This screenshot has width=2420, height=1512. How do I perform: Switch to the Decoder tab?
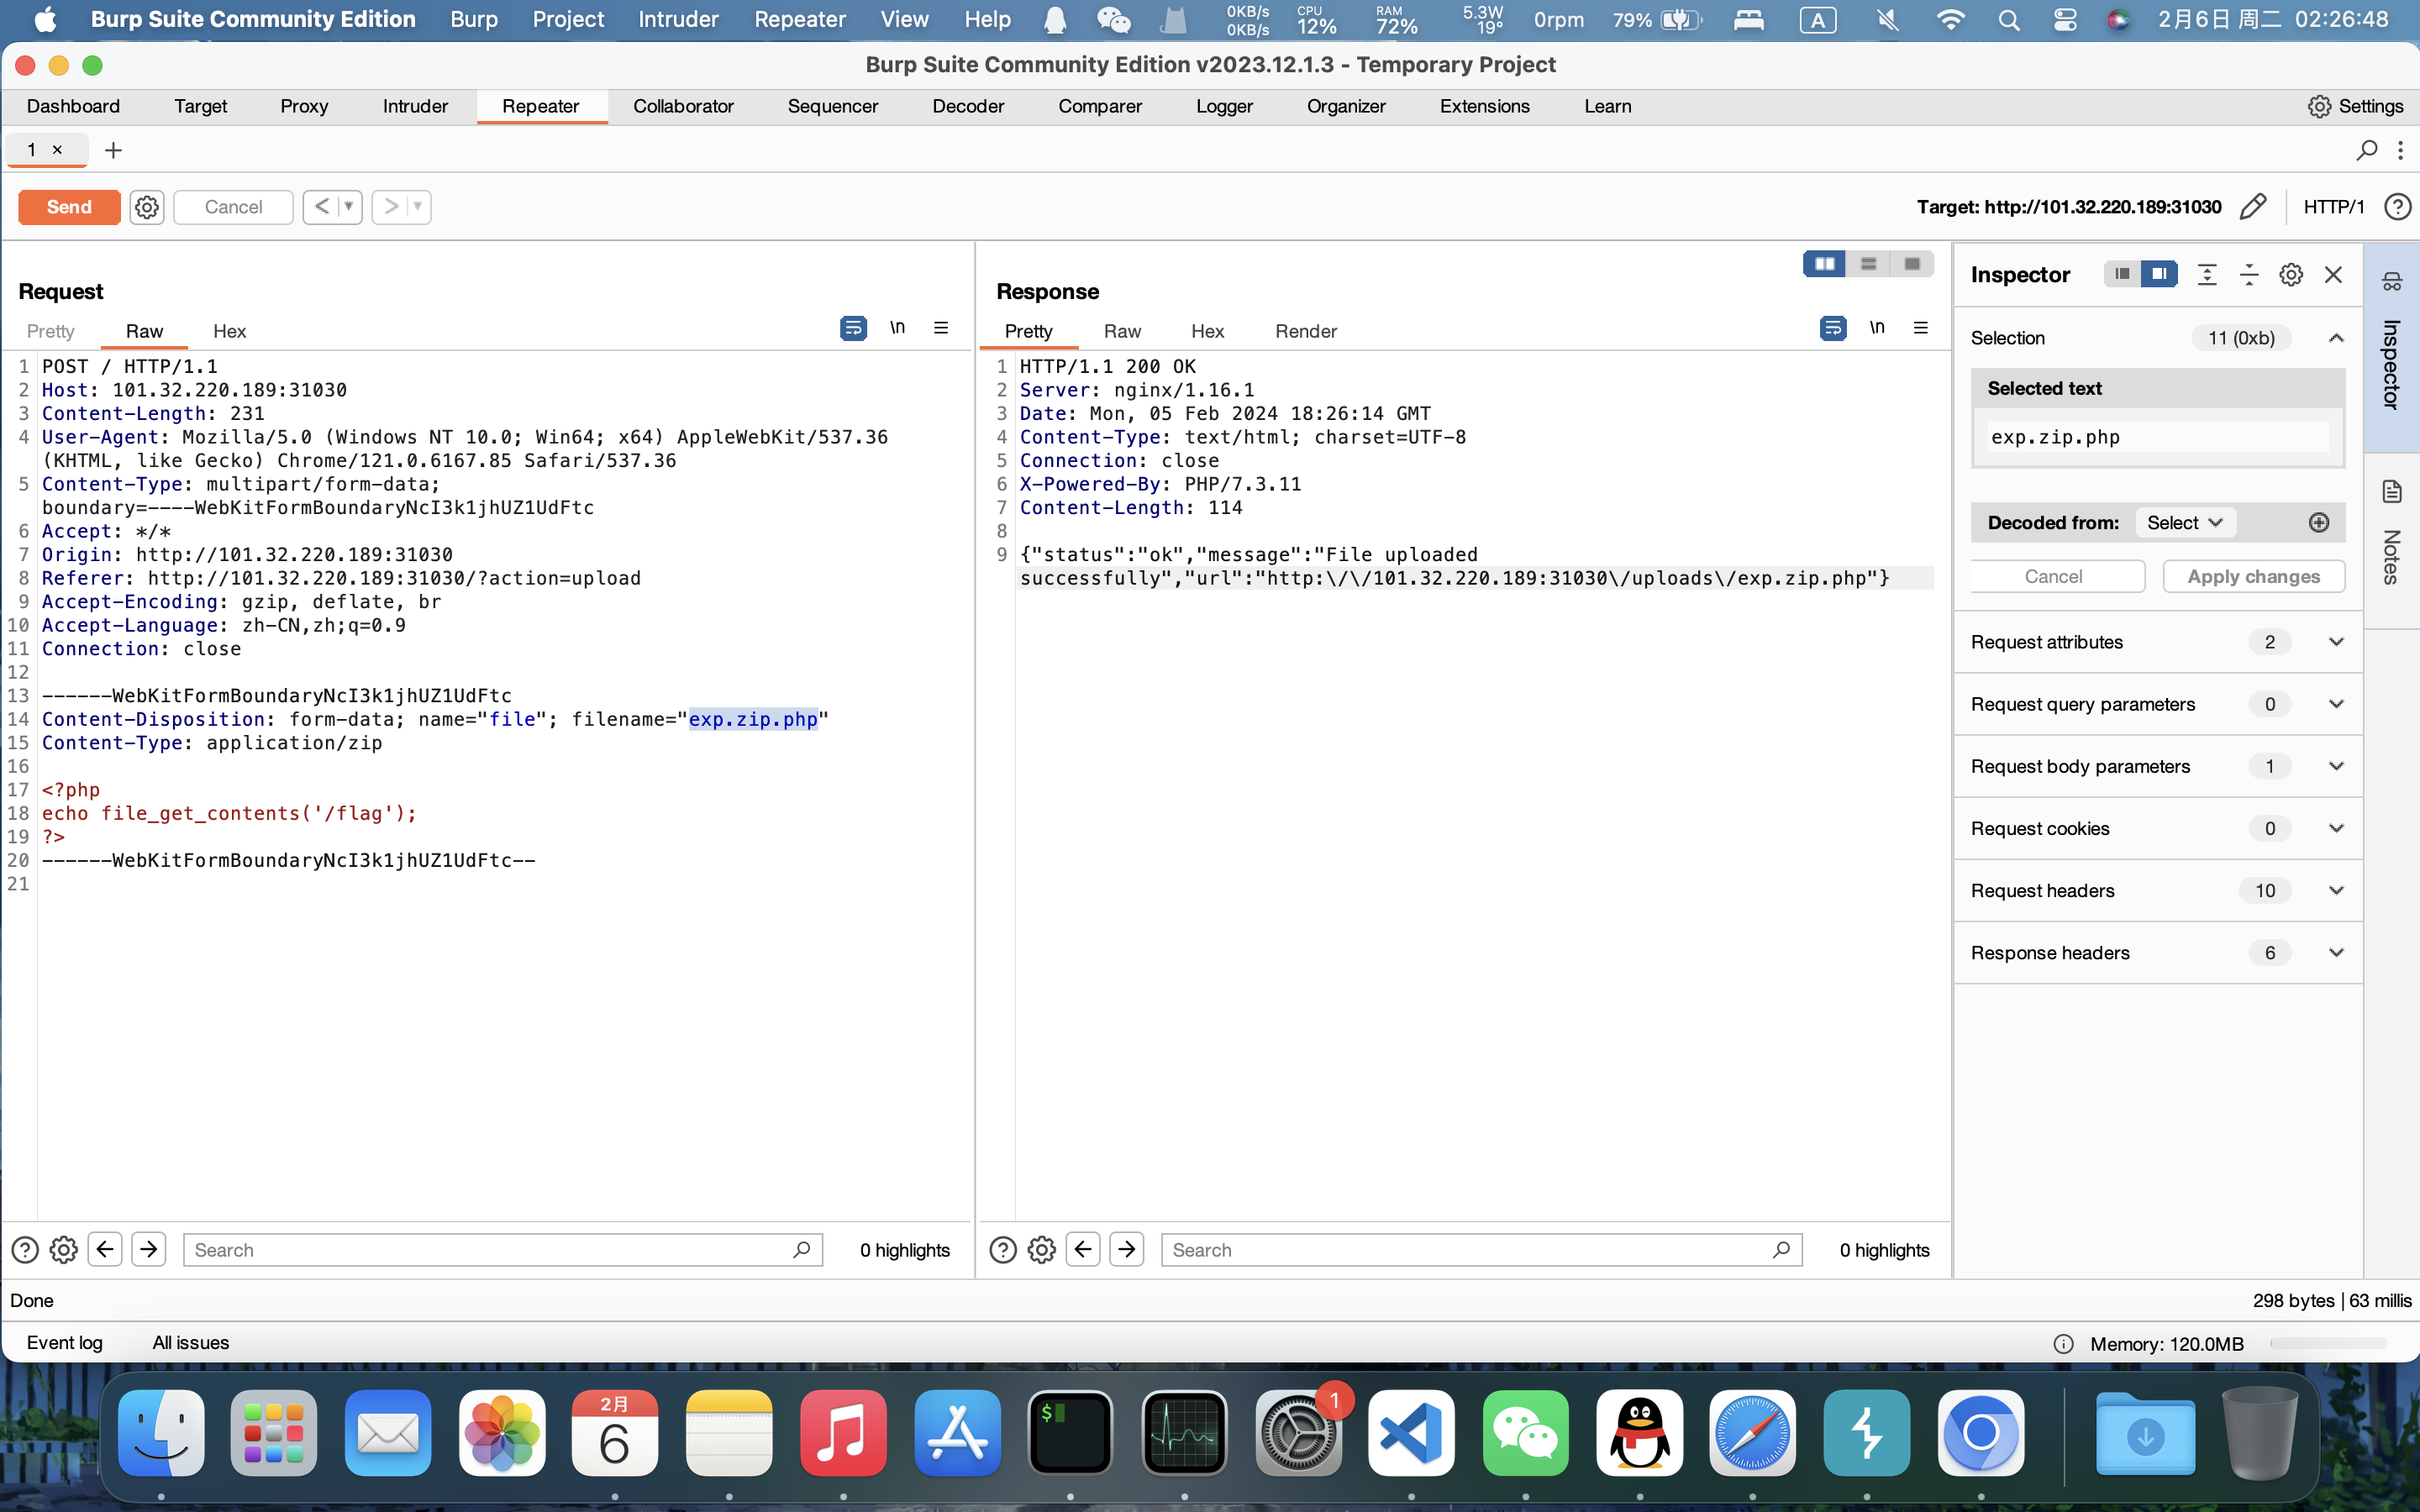tap(967, 106)
